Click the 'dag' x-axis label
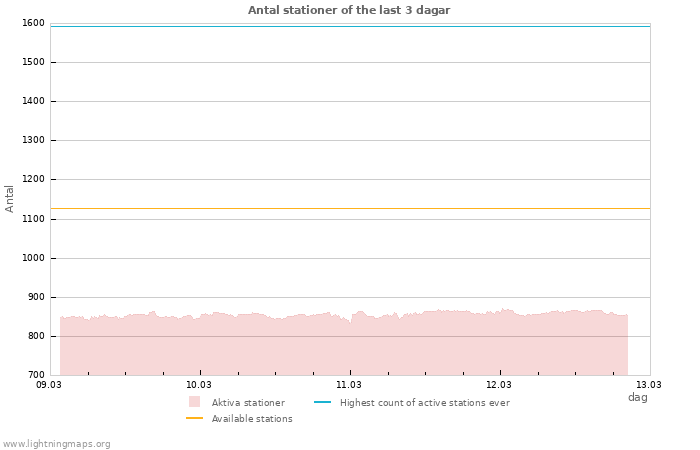 (x=637, y=397)
